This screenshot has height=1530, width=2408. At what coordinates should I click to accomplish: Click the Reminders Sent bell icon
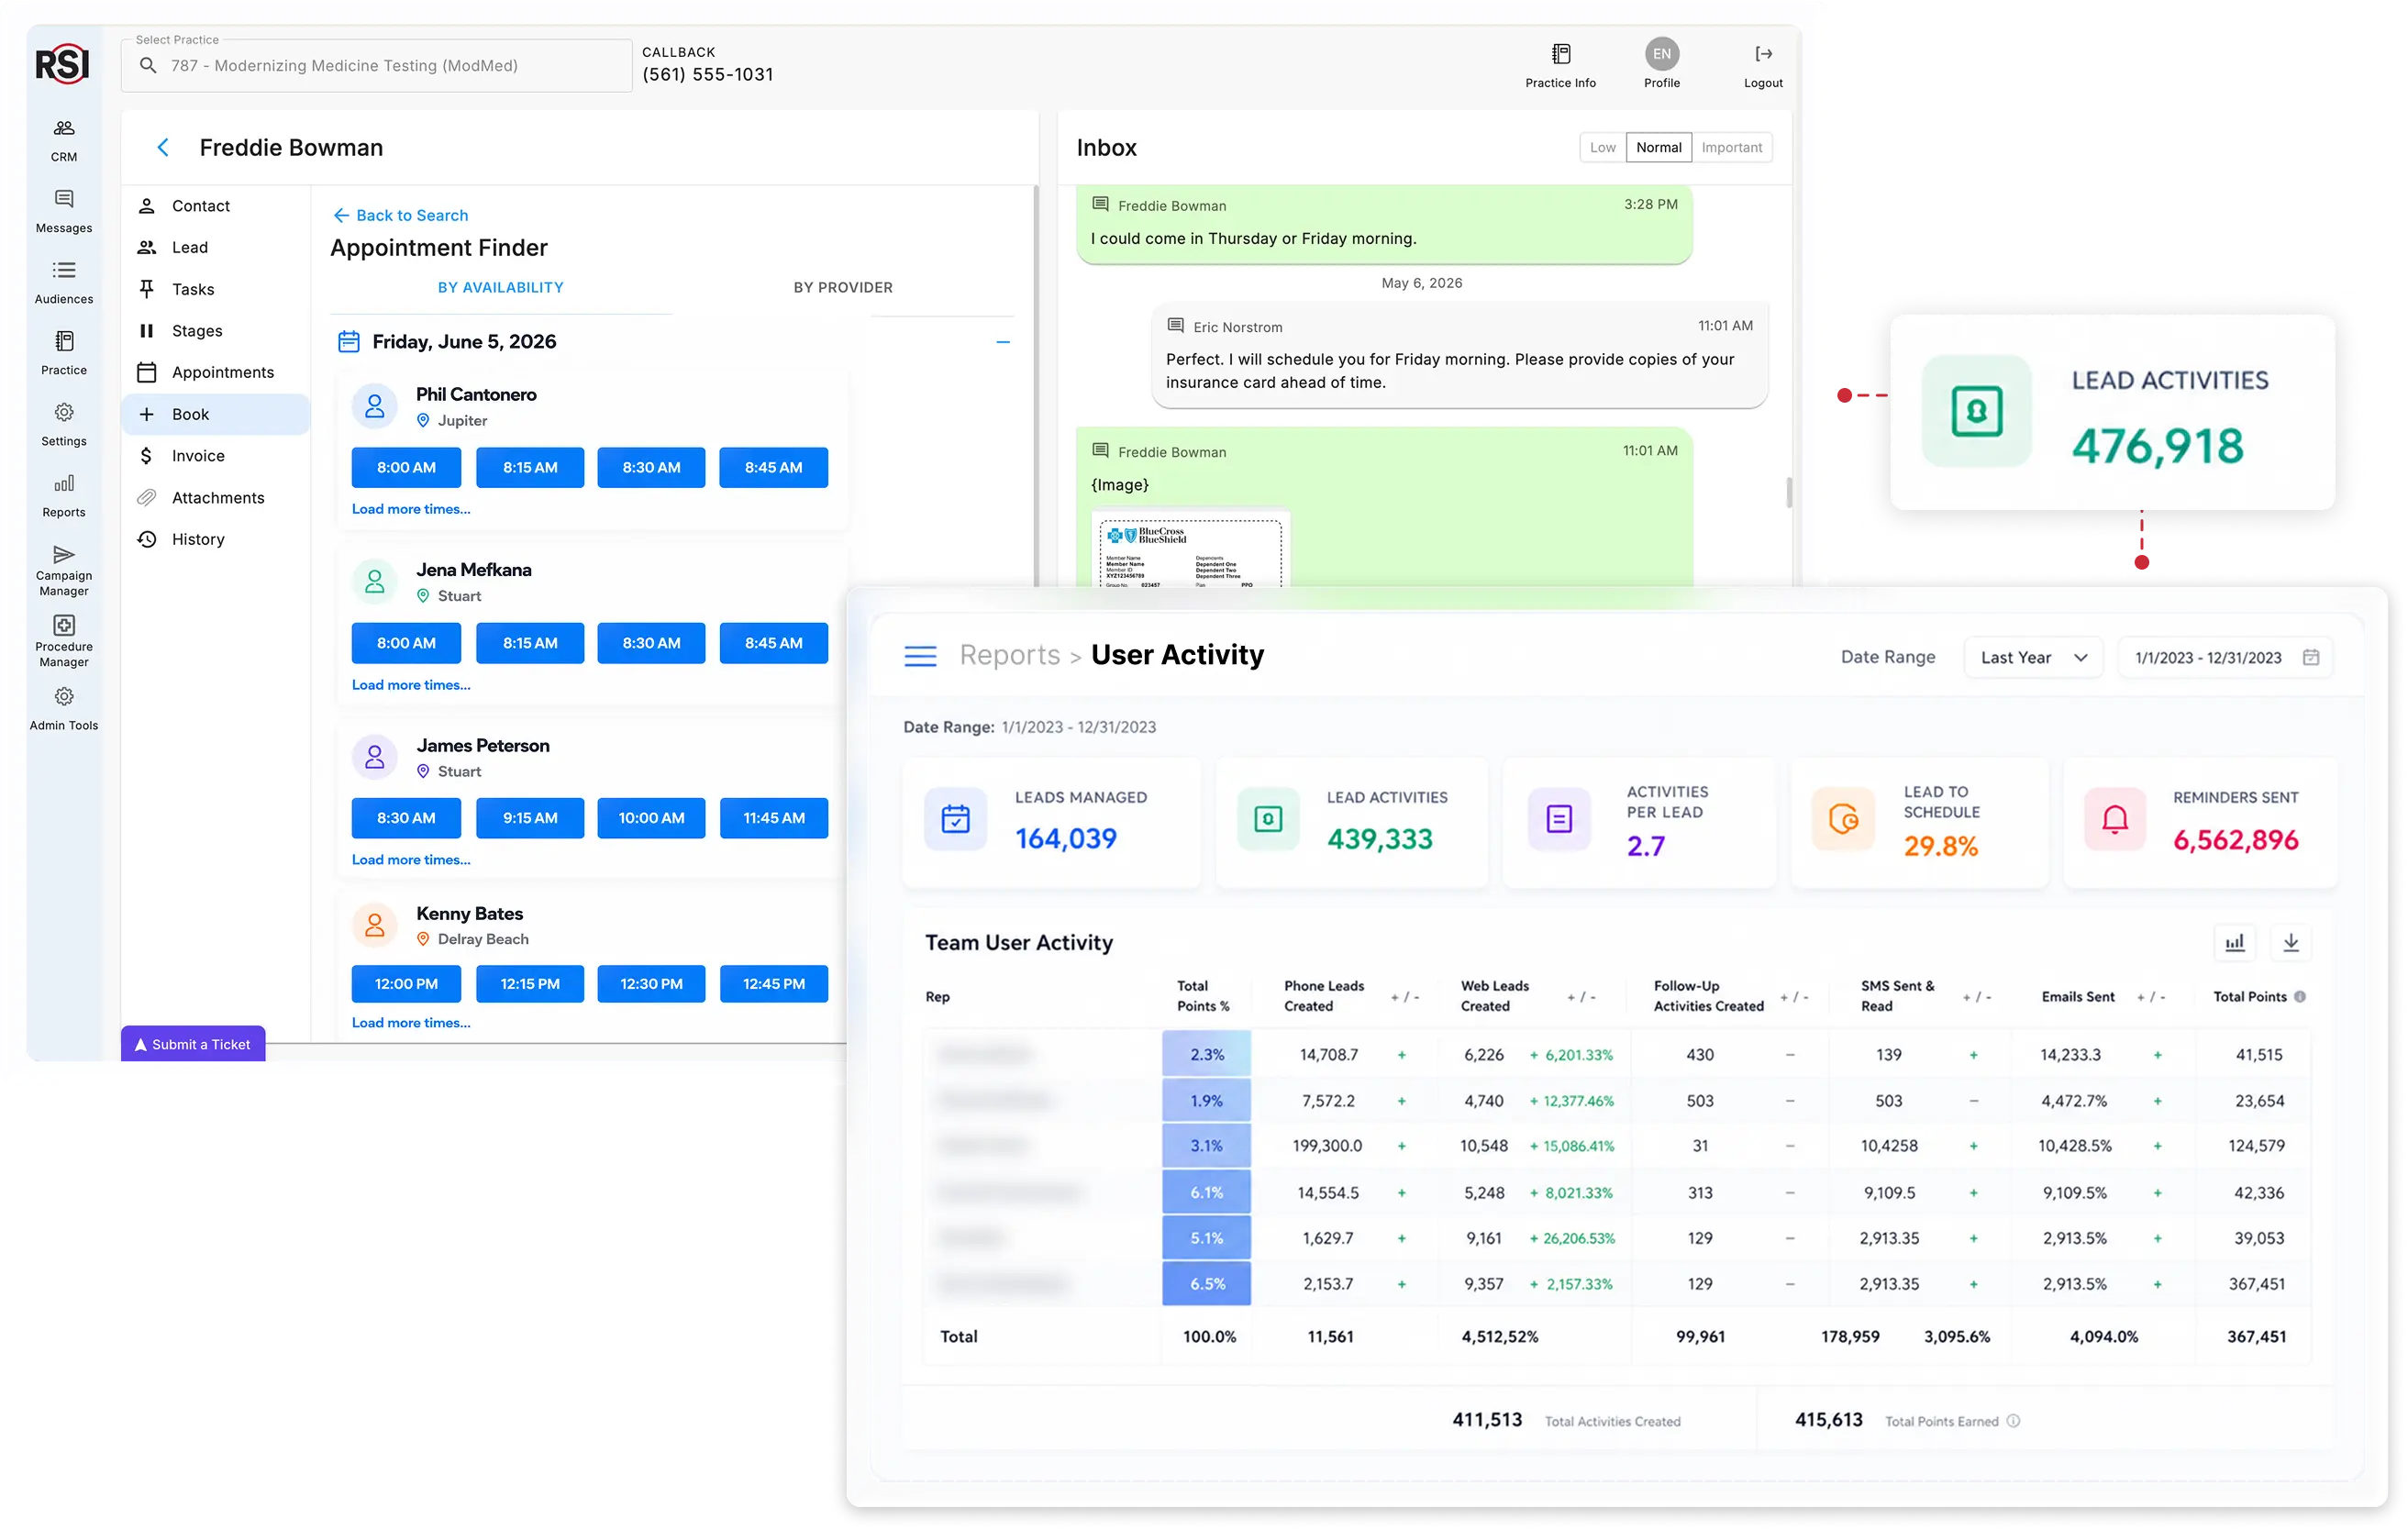click(2114, 819)
